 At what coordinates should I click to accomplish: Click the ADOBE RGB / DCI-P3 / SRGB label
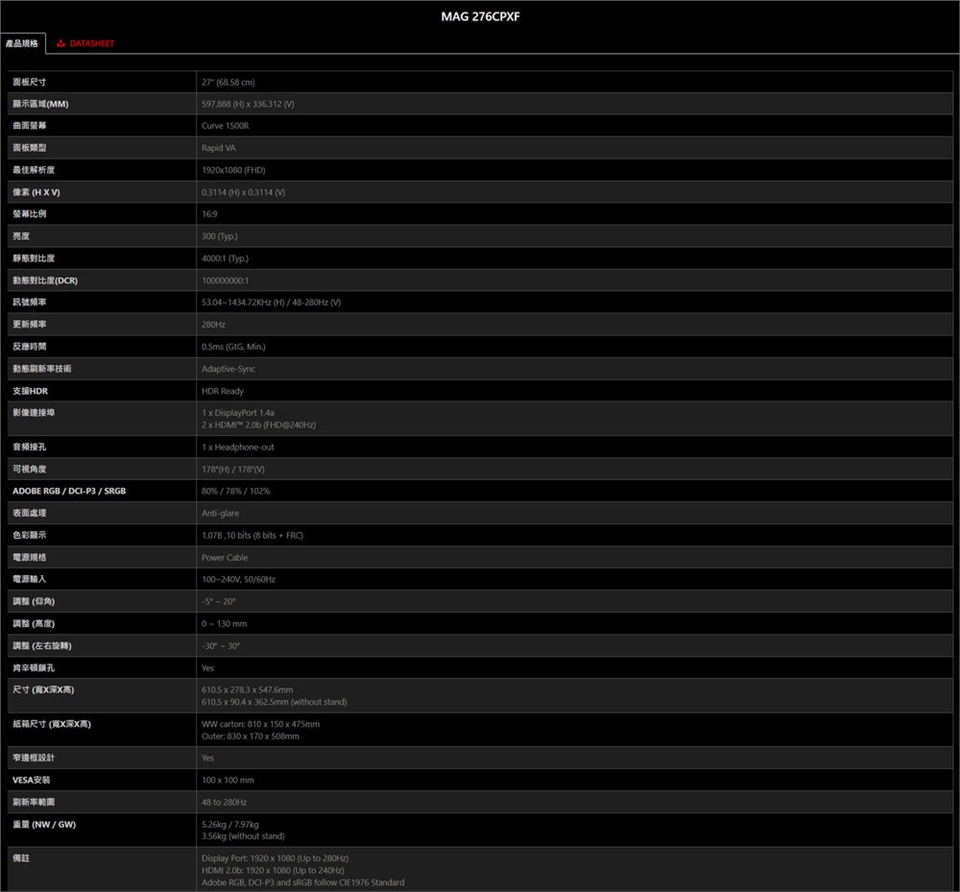69,491
